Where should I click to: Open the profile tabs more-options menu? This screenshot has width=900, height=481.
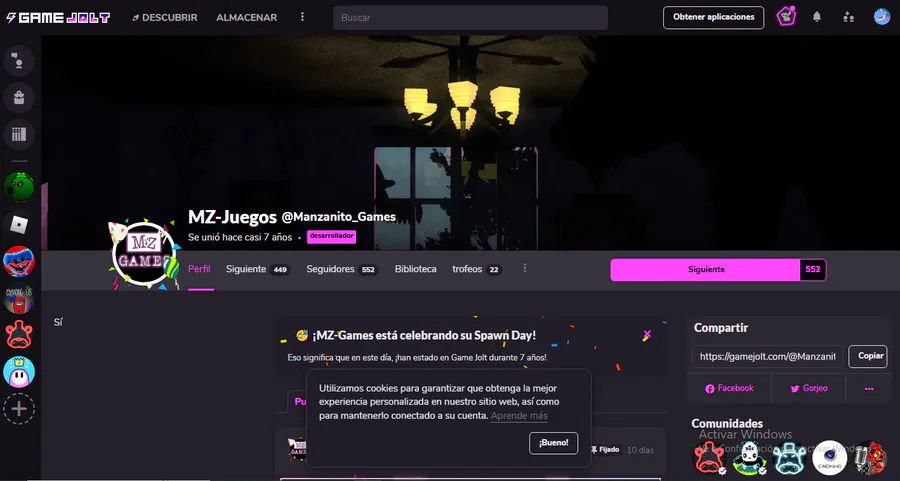[525, 268]
